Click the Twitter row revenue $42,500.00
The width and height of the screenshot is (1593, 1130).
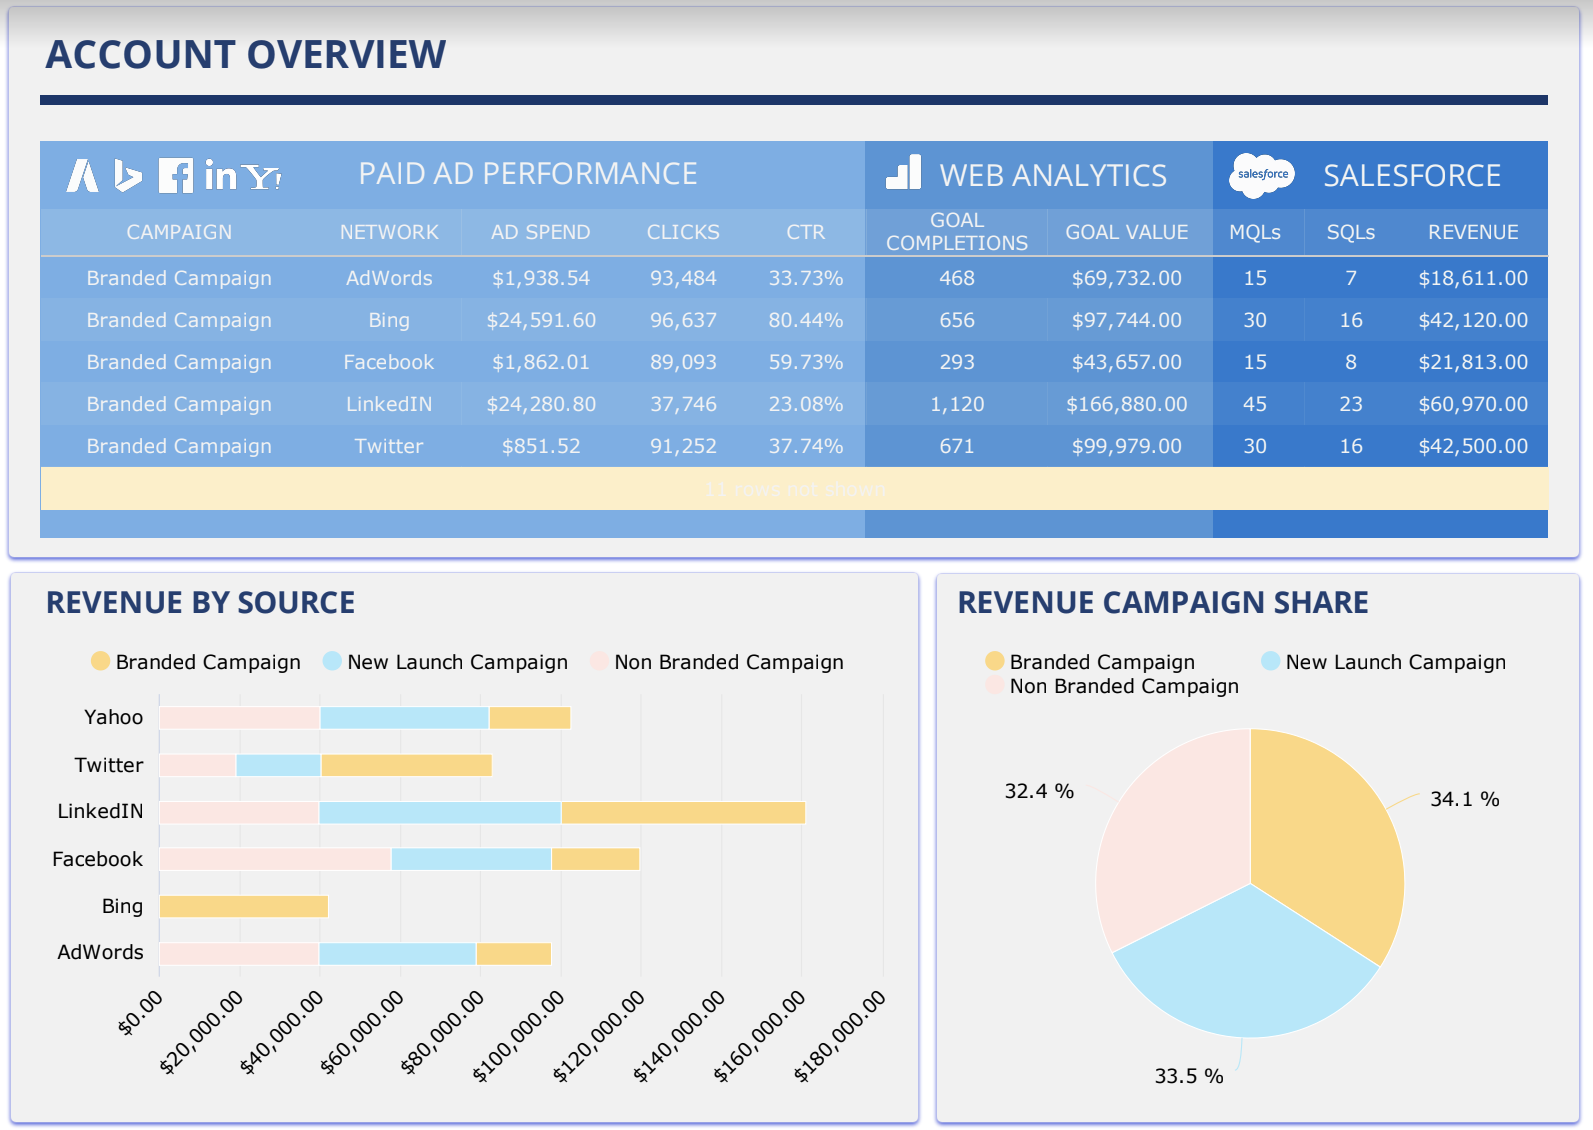coord(1472,446)
